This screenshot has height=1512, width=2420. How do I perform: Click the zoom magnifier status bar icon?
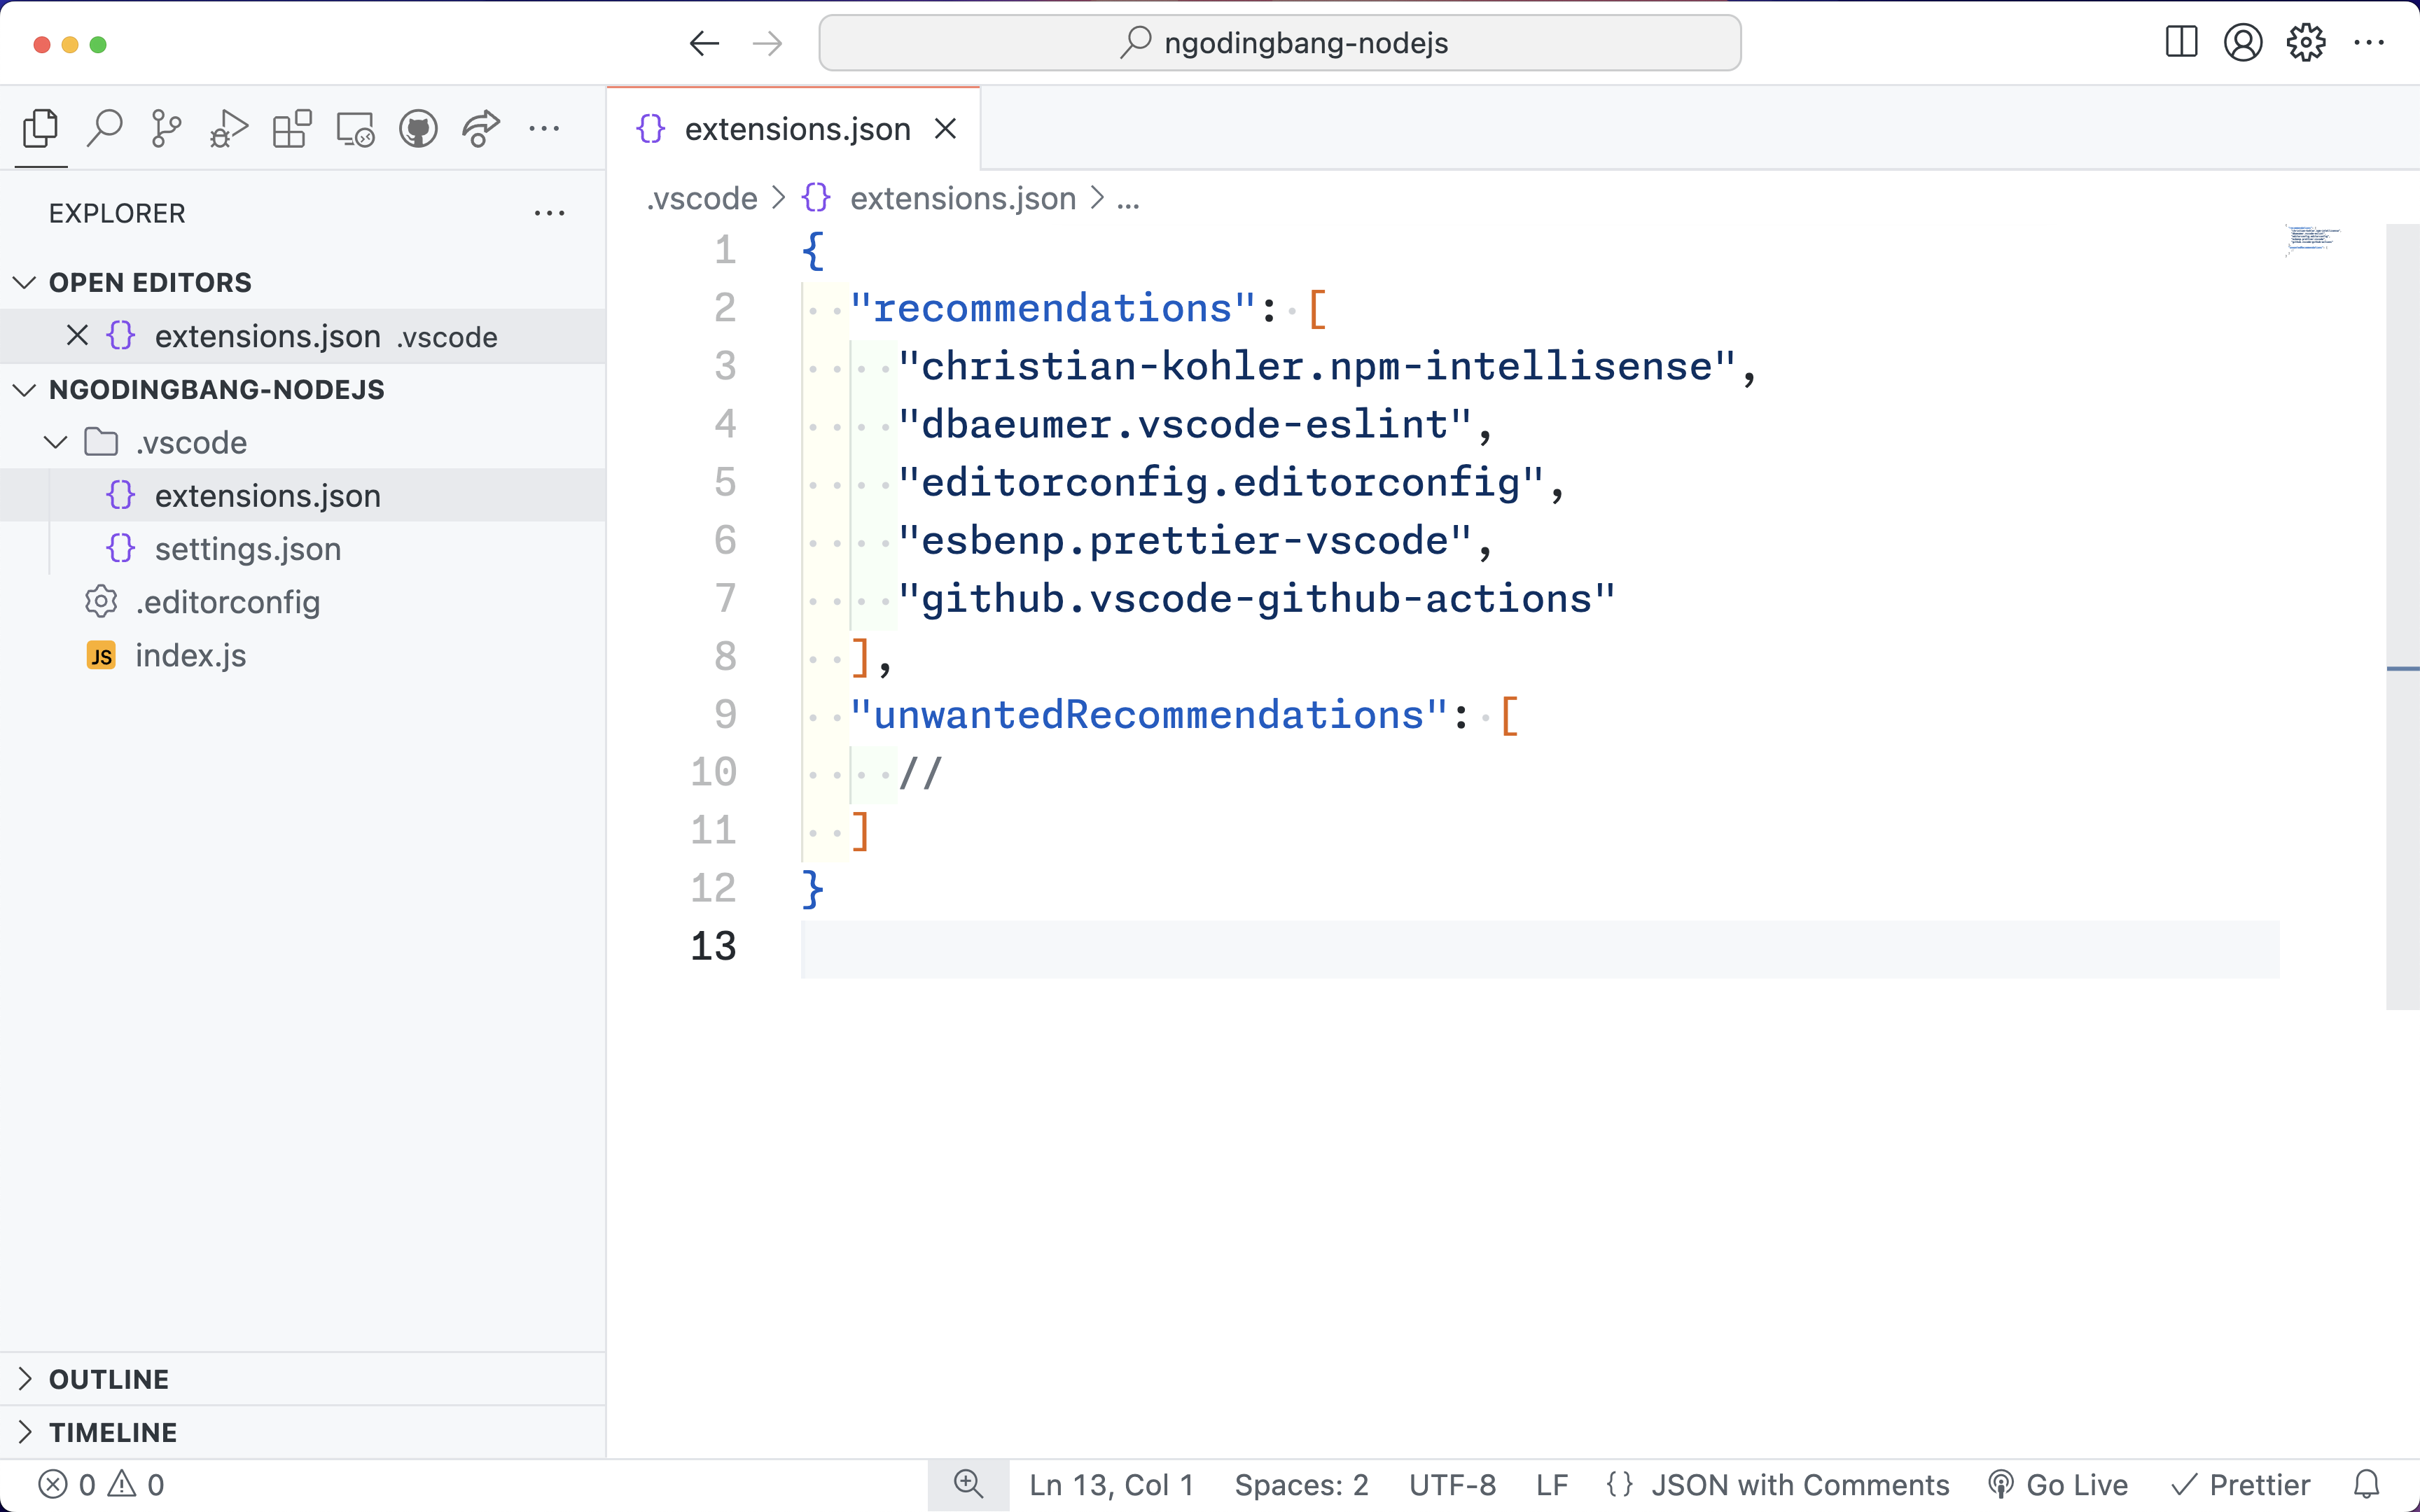click(x=968, y=1485)
